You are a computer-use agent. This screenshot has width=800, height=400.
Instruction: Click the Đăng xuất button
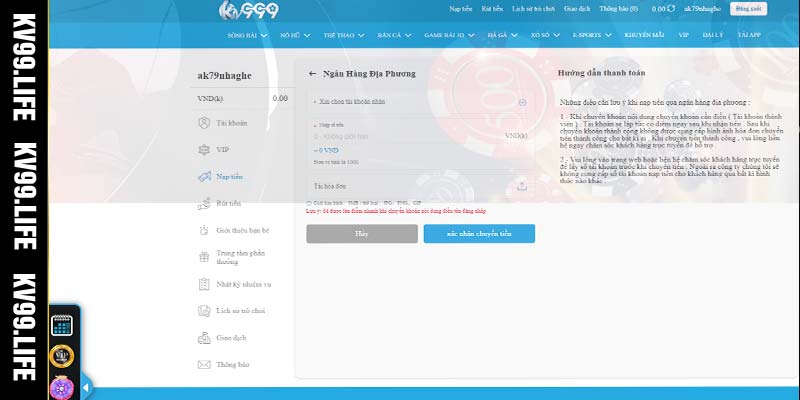[749, 9]
